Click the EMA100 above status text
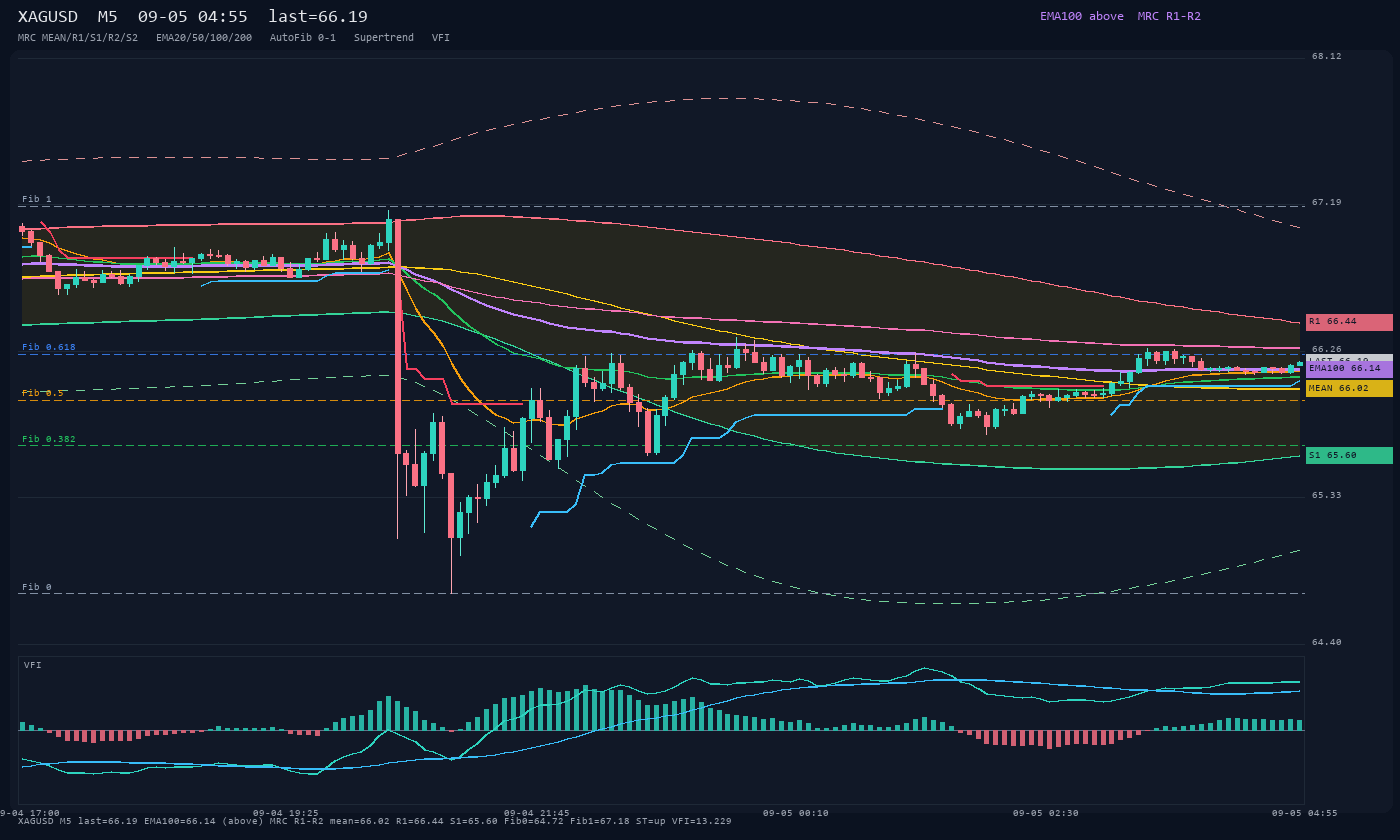This screenshot has width=1400, height=840. click(x=1082, y=16)
